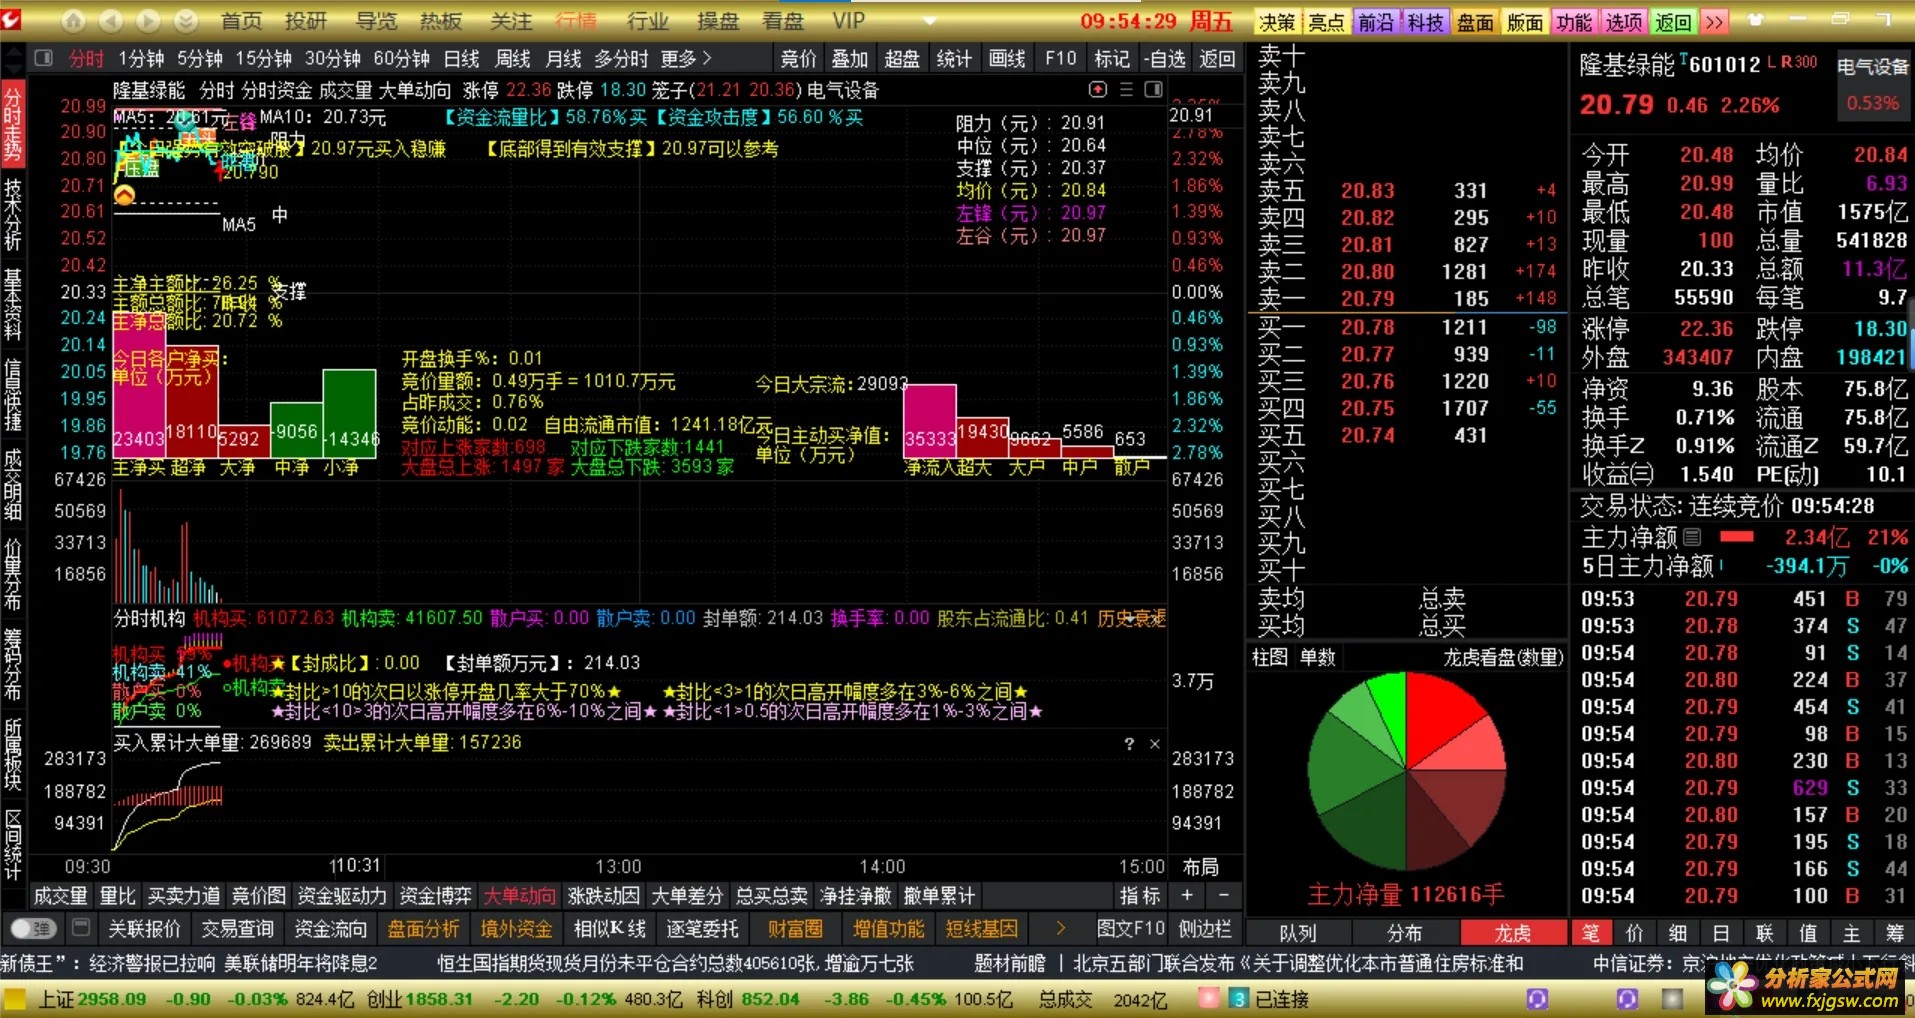Switch to the 龙虎 tab
Screen dimensions: 1915x1018
(1513, 933)
